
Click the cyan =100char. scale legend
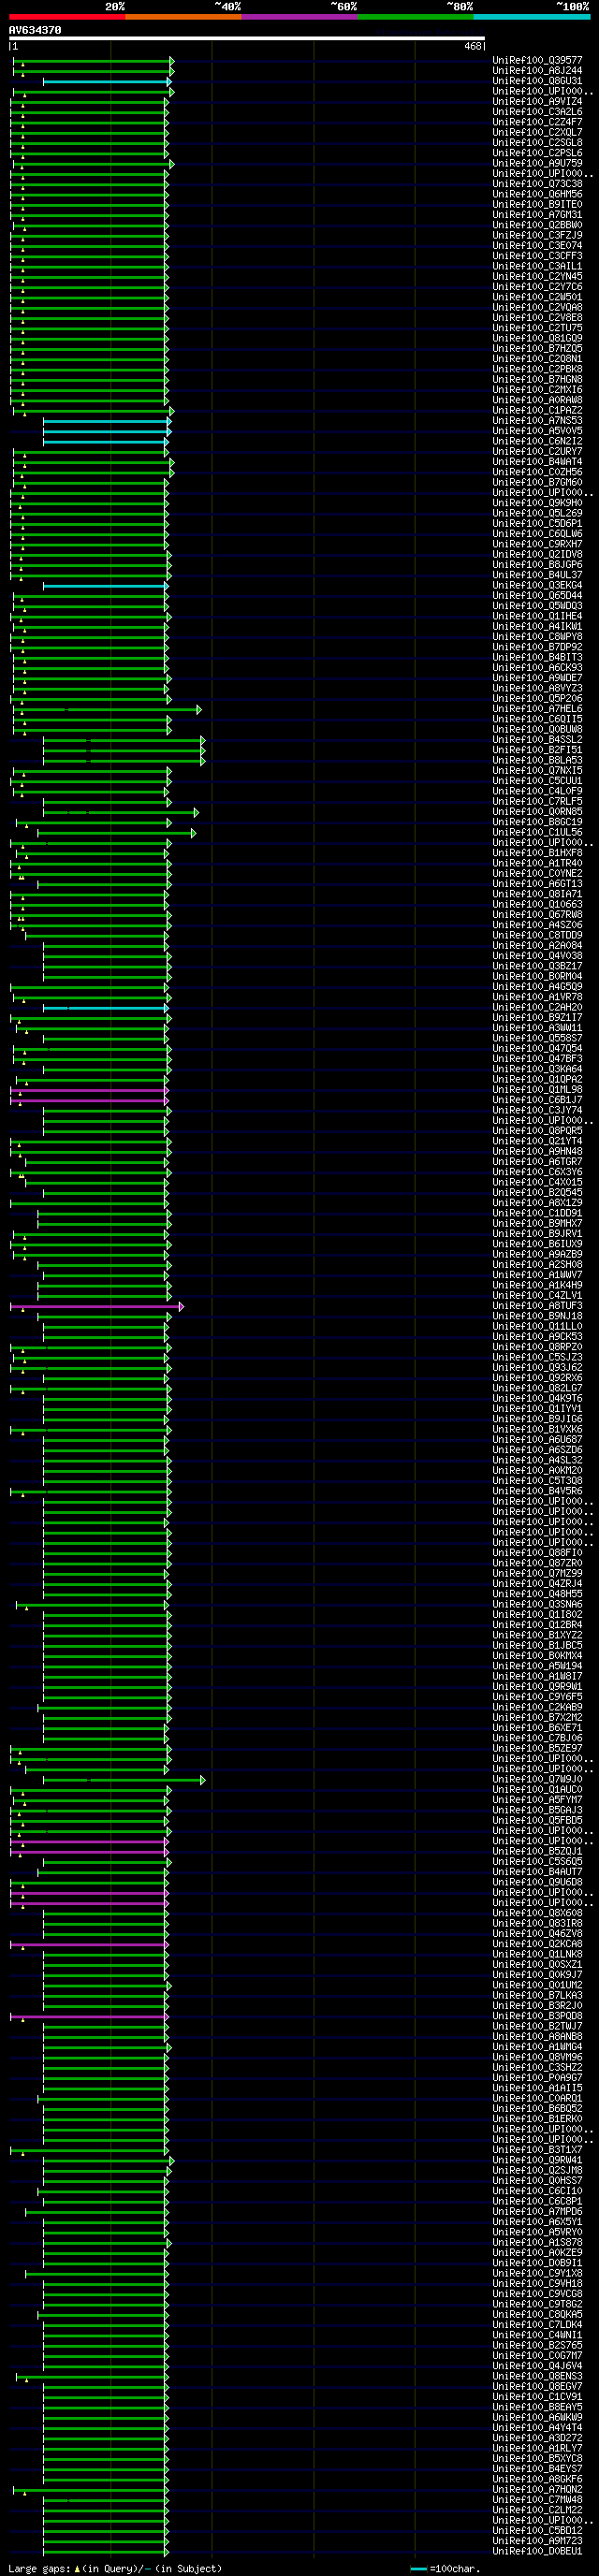pyautogui.click(x=443, y=2568)
